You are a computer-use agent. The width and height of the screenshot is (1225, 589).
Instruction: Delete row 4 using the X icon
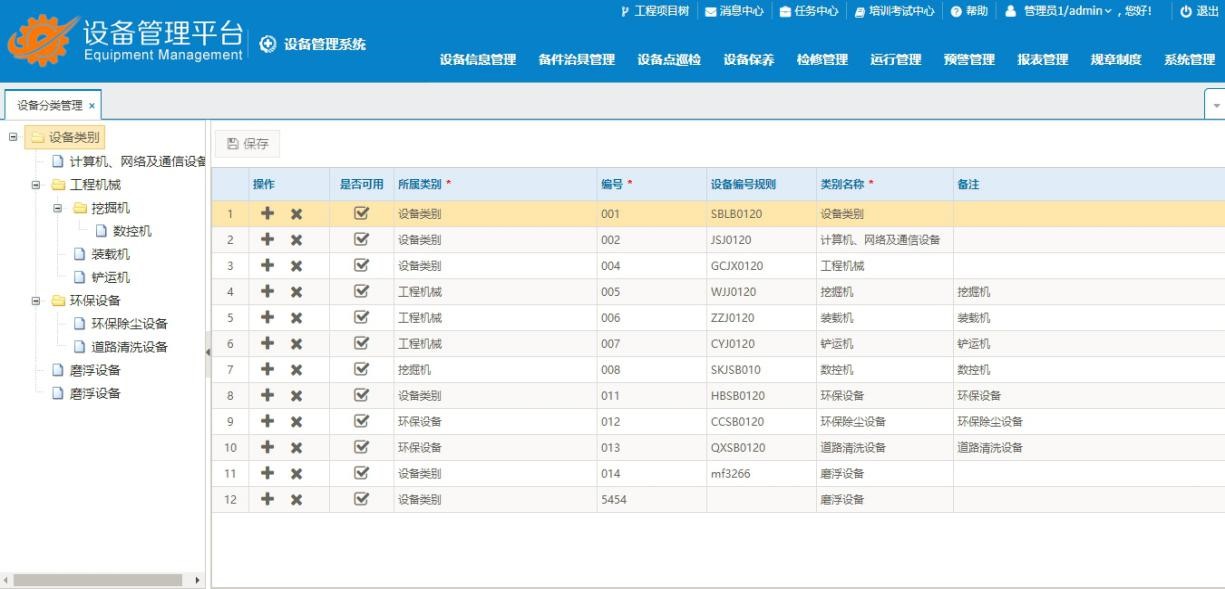(x=296, y=292)
